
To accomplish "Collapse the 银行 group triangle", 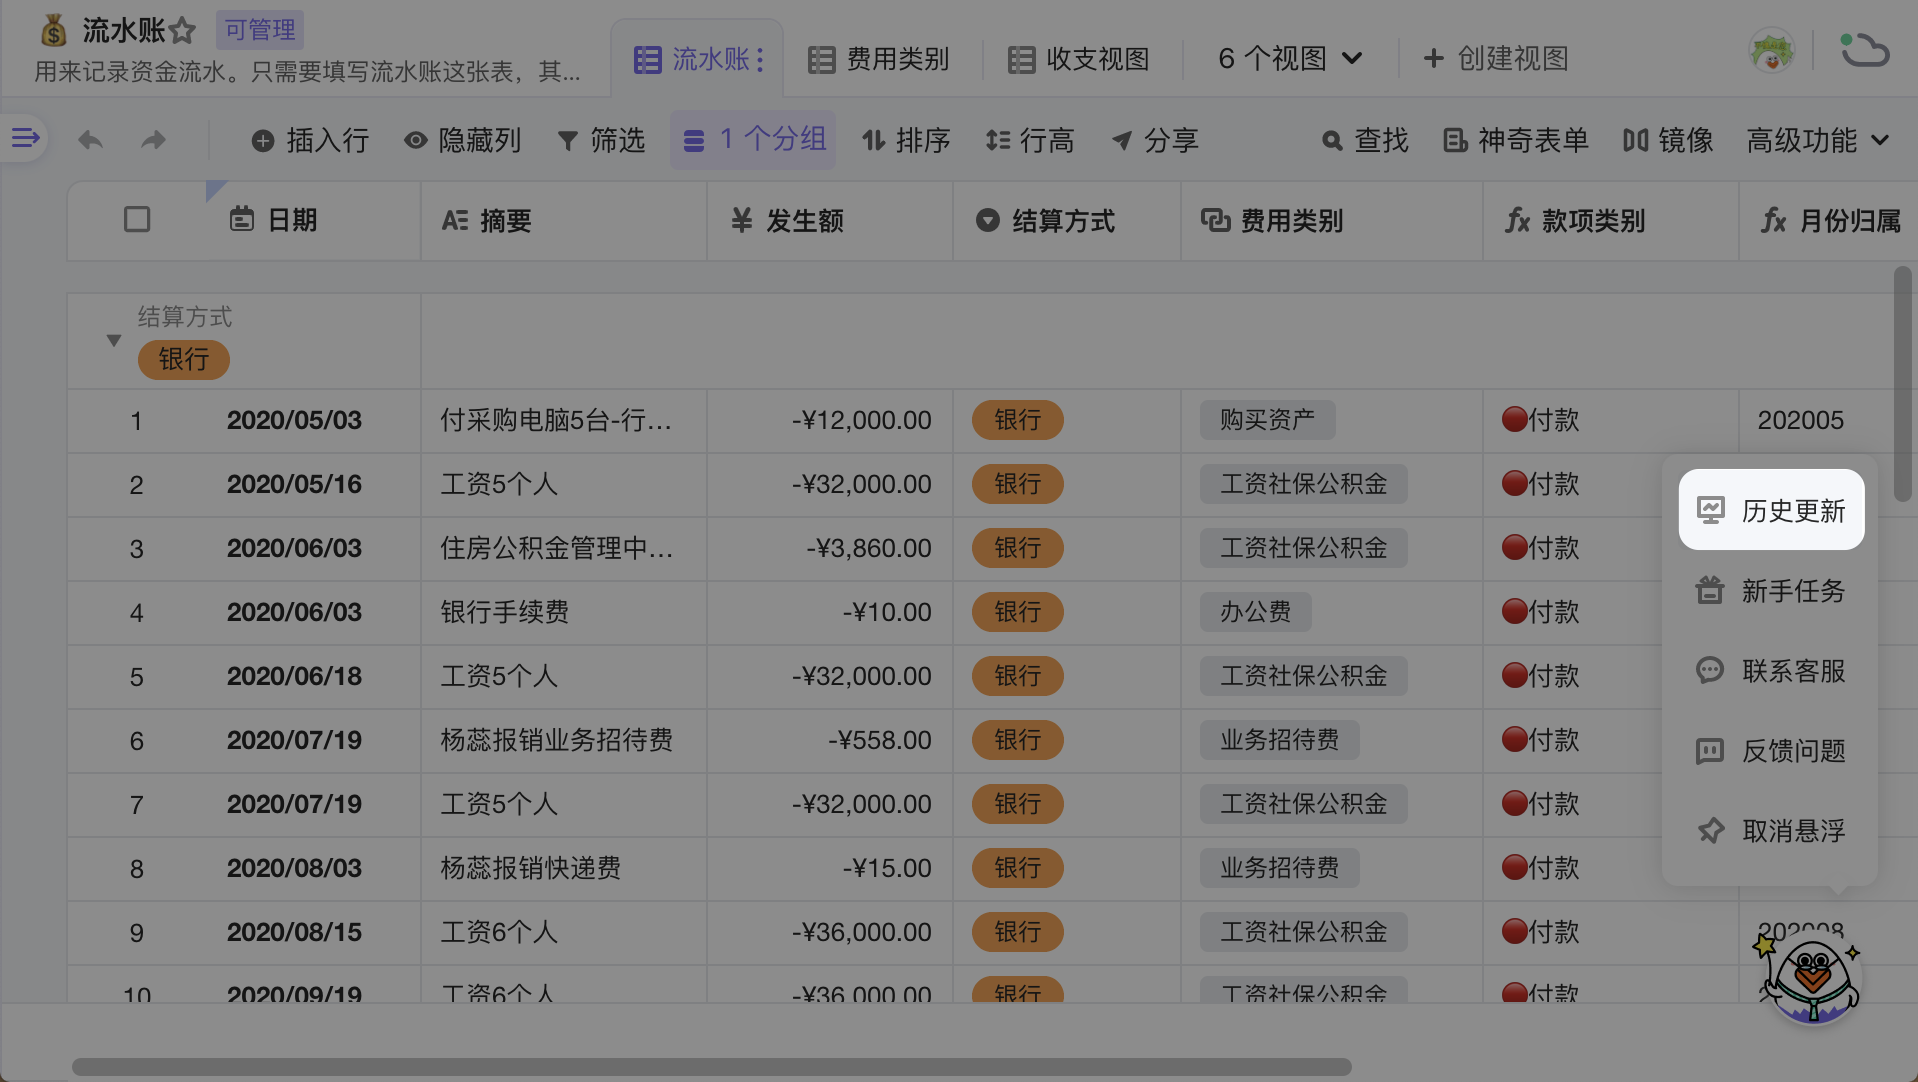I will tap(114, 341).
